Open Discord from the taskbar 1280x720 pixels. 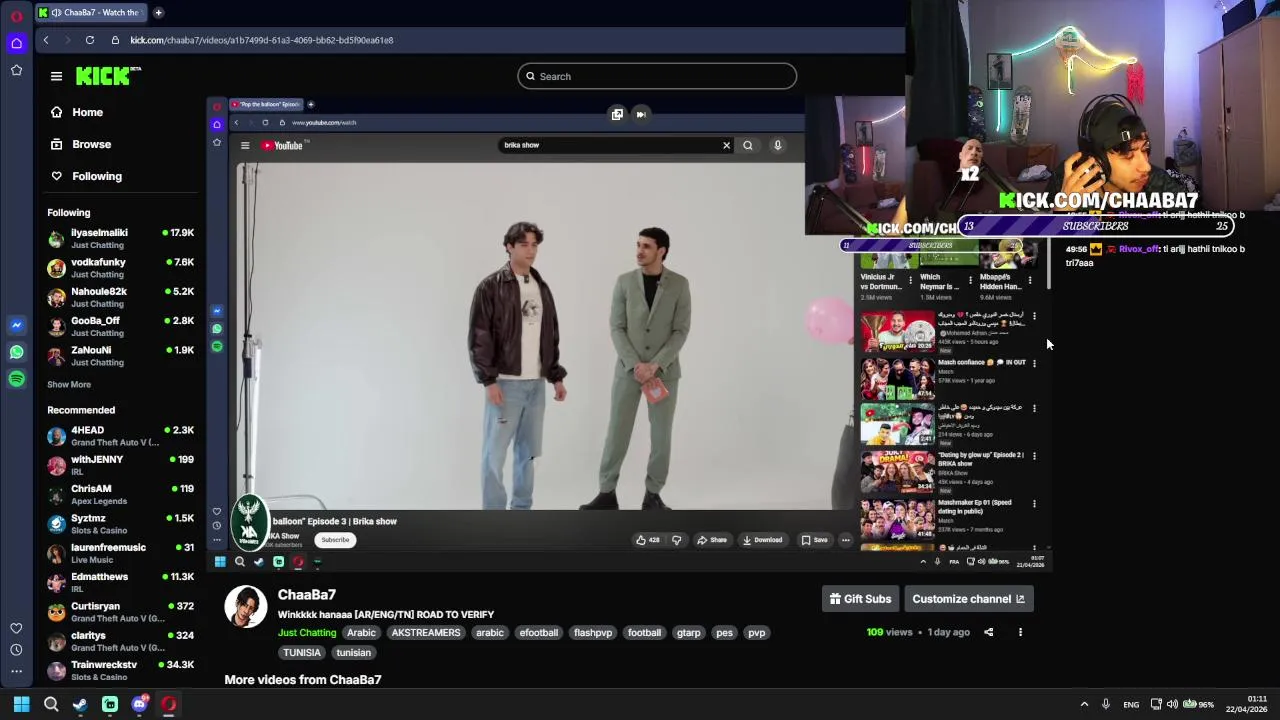tap(140, 704)
